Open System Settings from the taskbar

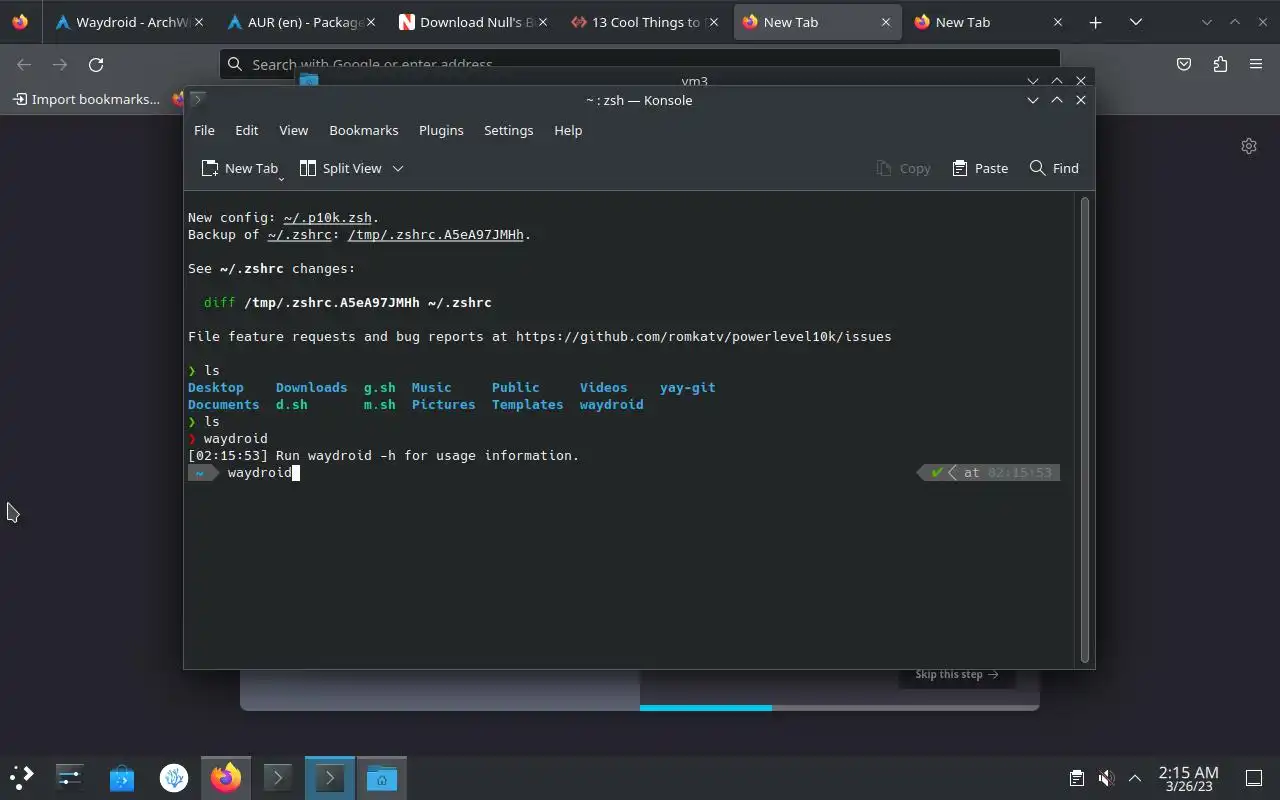(x=70, y=777)
